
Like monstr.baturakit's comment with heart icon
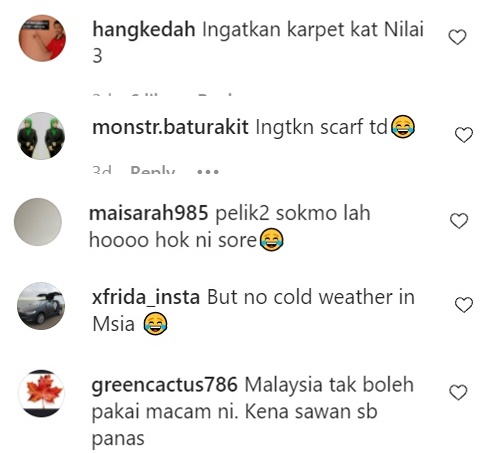coord(464,135)
